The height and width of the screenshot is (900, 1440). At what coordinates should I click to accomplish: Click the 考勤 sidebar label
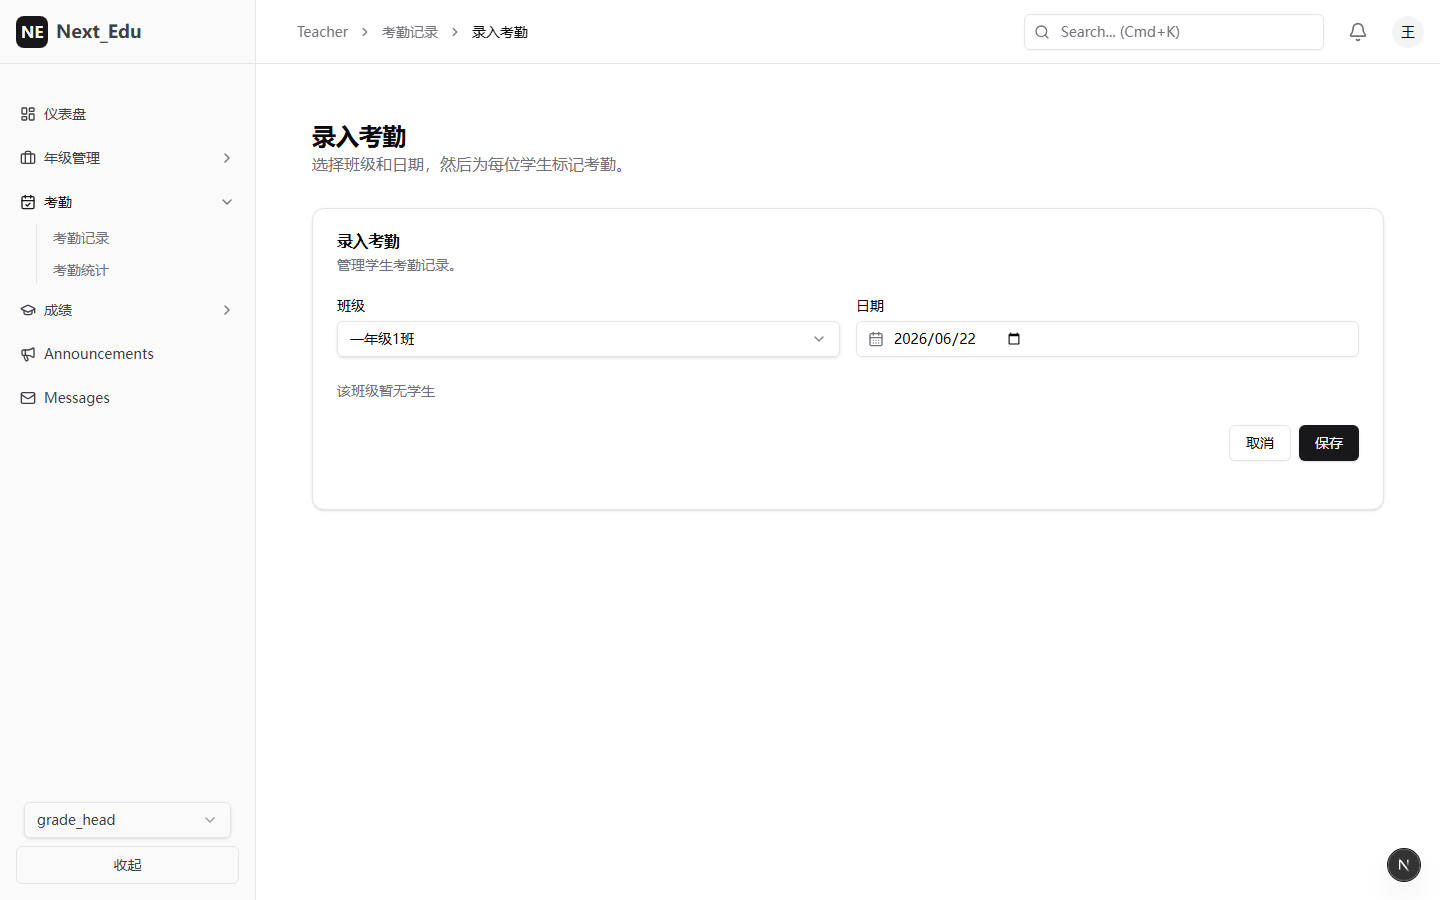pyautogui.click(x=58, y=202)
